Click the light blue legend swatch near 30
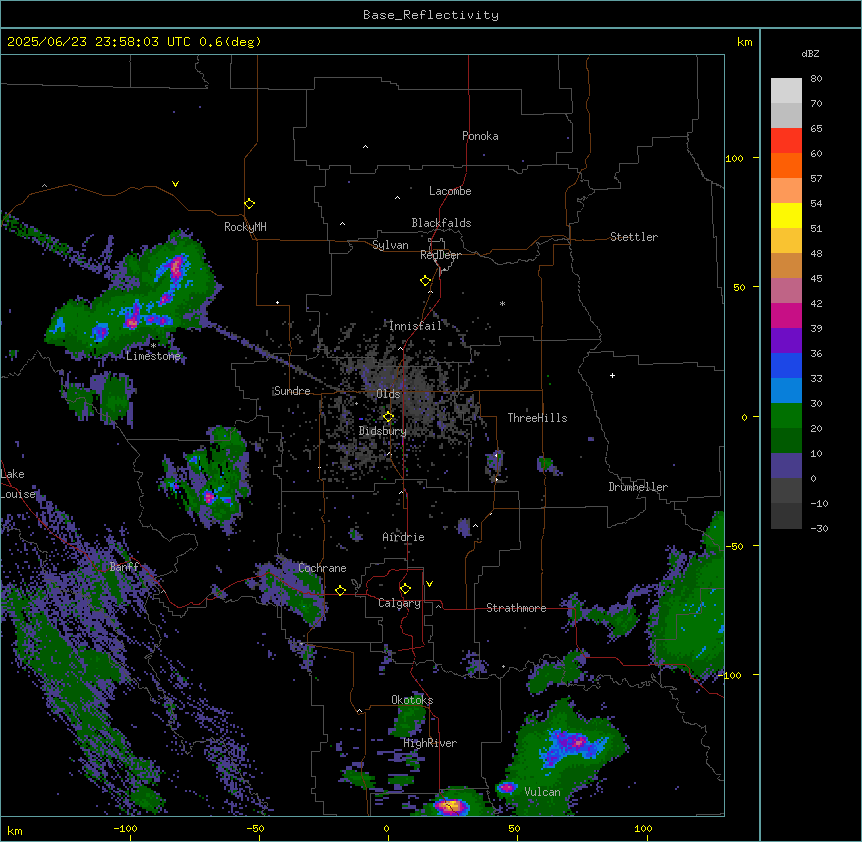The height and width of the screenshot is (842, 862). [786, 391]
